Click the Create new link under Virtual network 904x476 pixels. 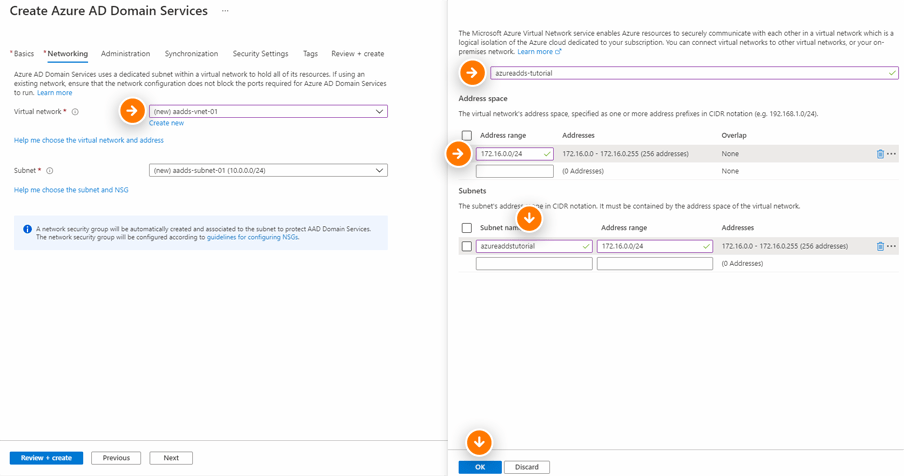[166, 123]
